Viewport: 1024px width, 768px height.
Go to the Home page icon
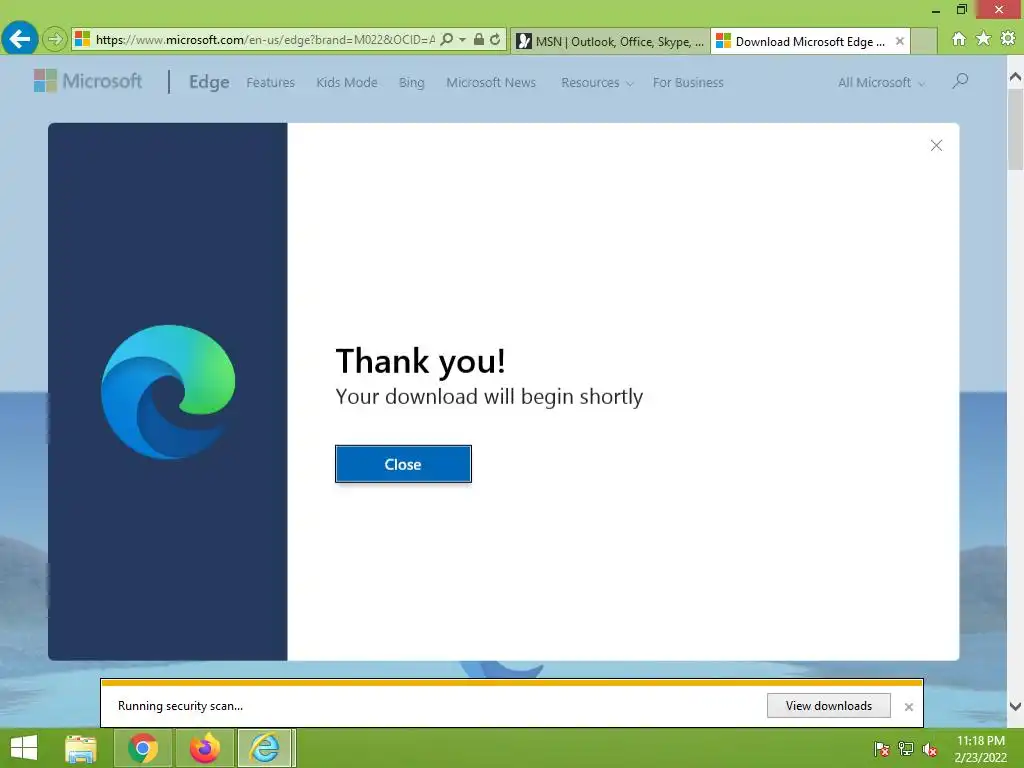click(x=959, y=39)
